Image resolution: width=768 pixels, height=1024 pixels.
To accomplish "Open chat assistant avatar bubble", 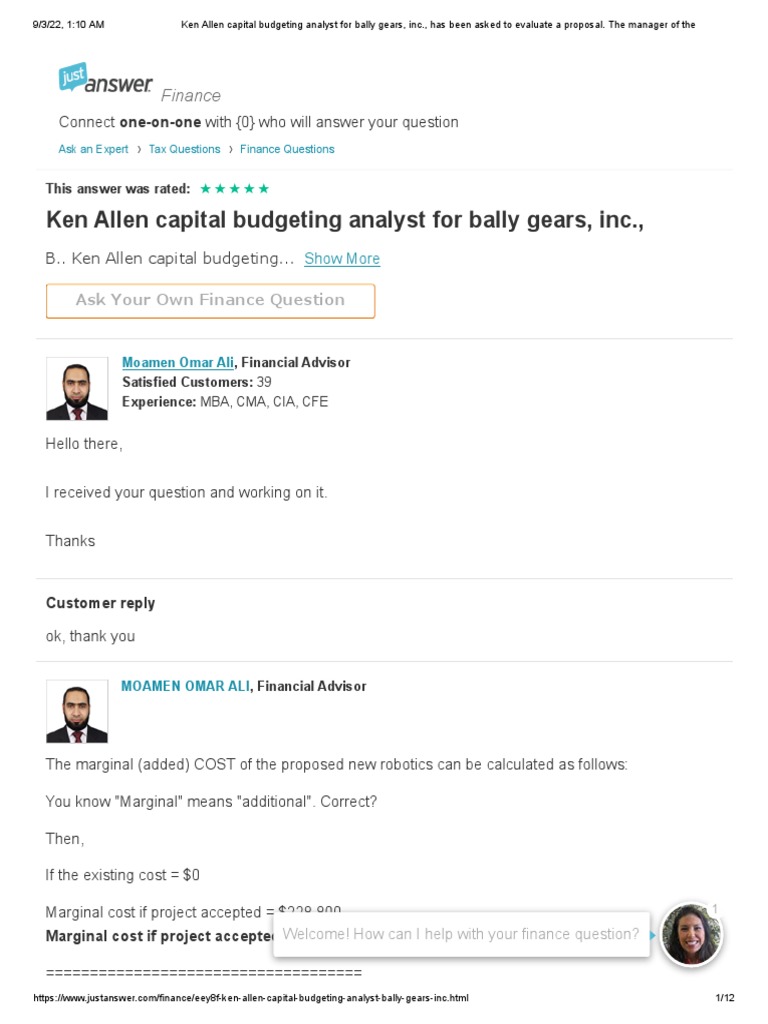I will (x=690, y=934).
